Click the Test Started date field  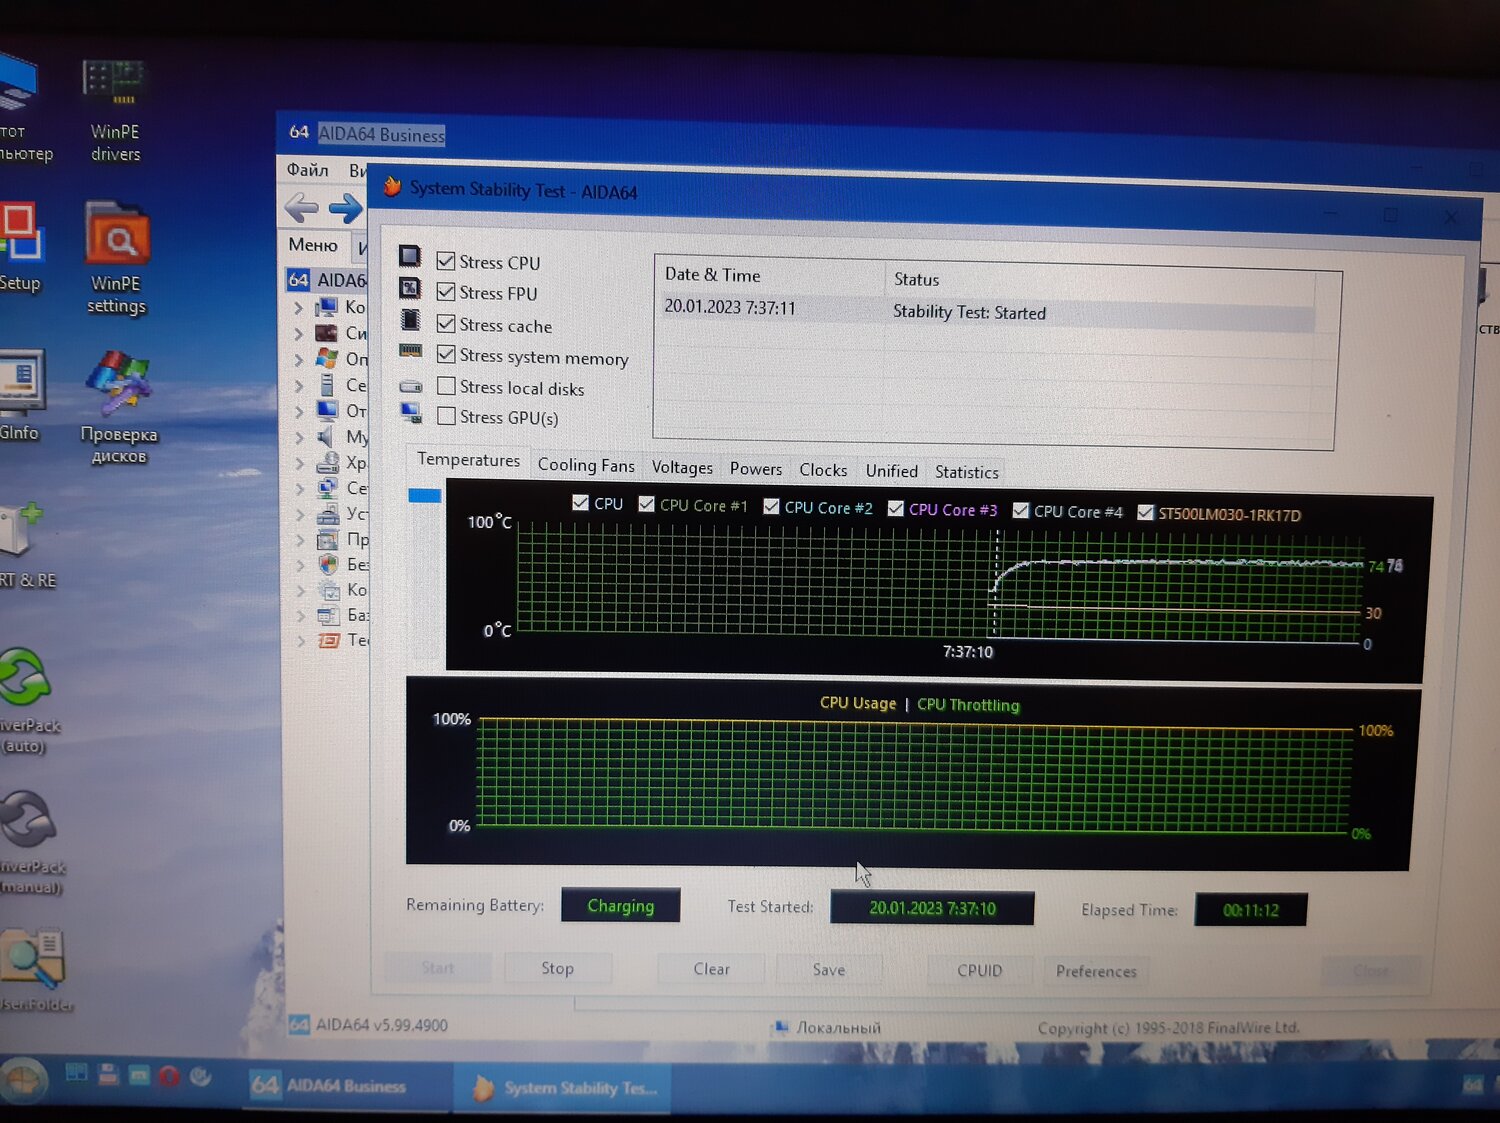pyautogui.click(x=932, y=908)
